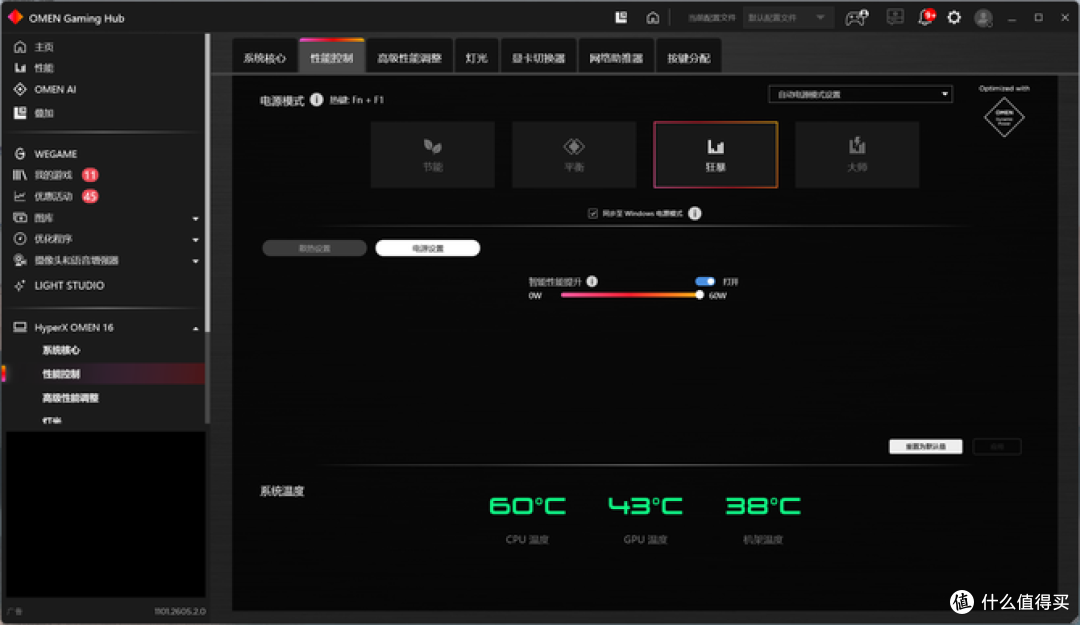Switch to the 系统核心 tab

pos(264,58)
